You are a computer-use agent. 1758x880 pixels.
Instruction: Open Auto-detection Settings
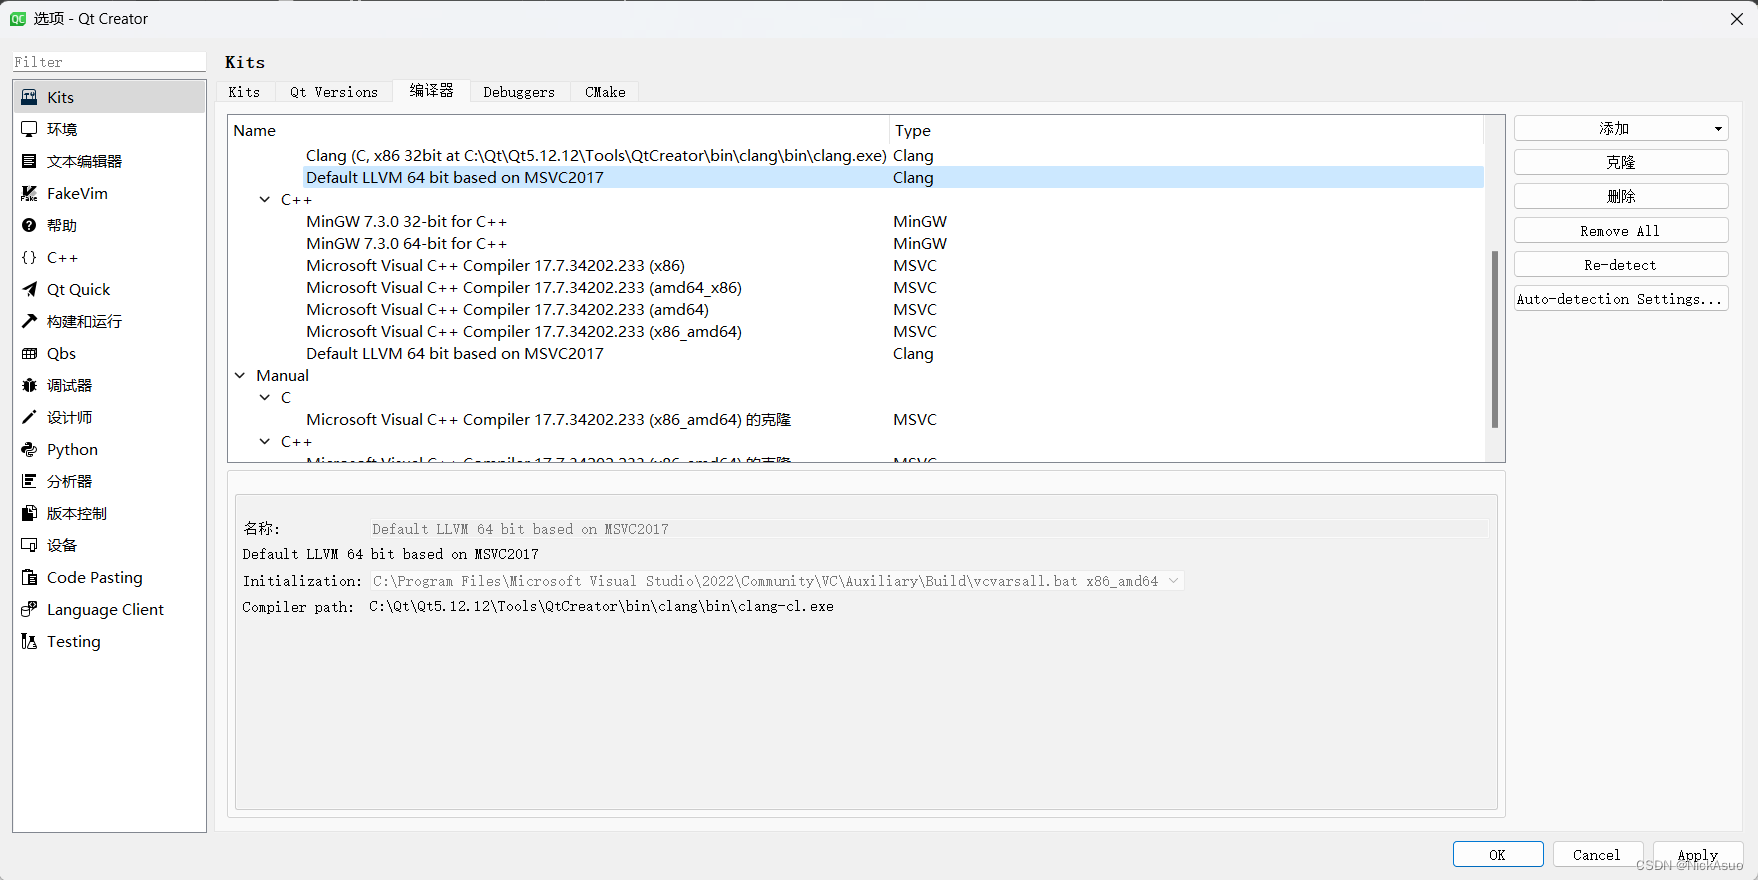tap(1621, 298)
